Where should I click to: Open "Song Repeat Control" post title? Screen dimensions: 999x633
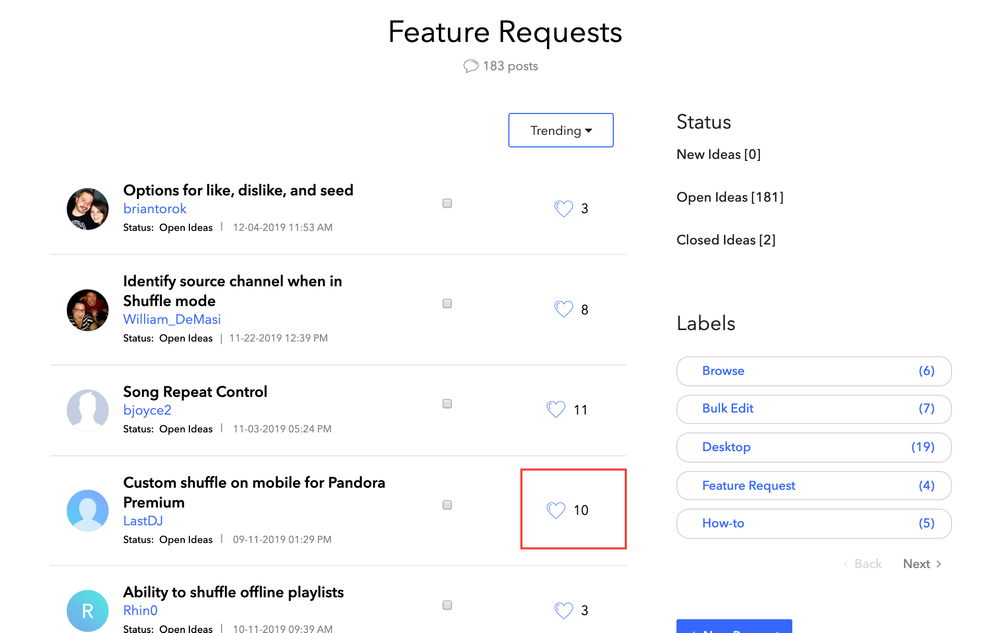click(x=195, y=392)
